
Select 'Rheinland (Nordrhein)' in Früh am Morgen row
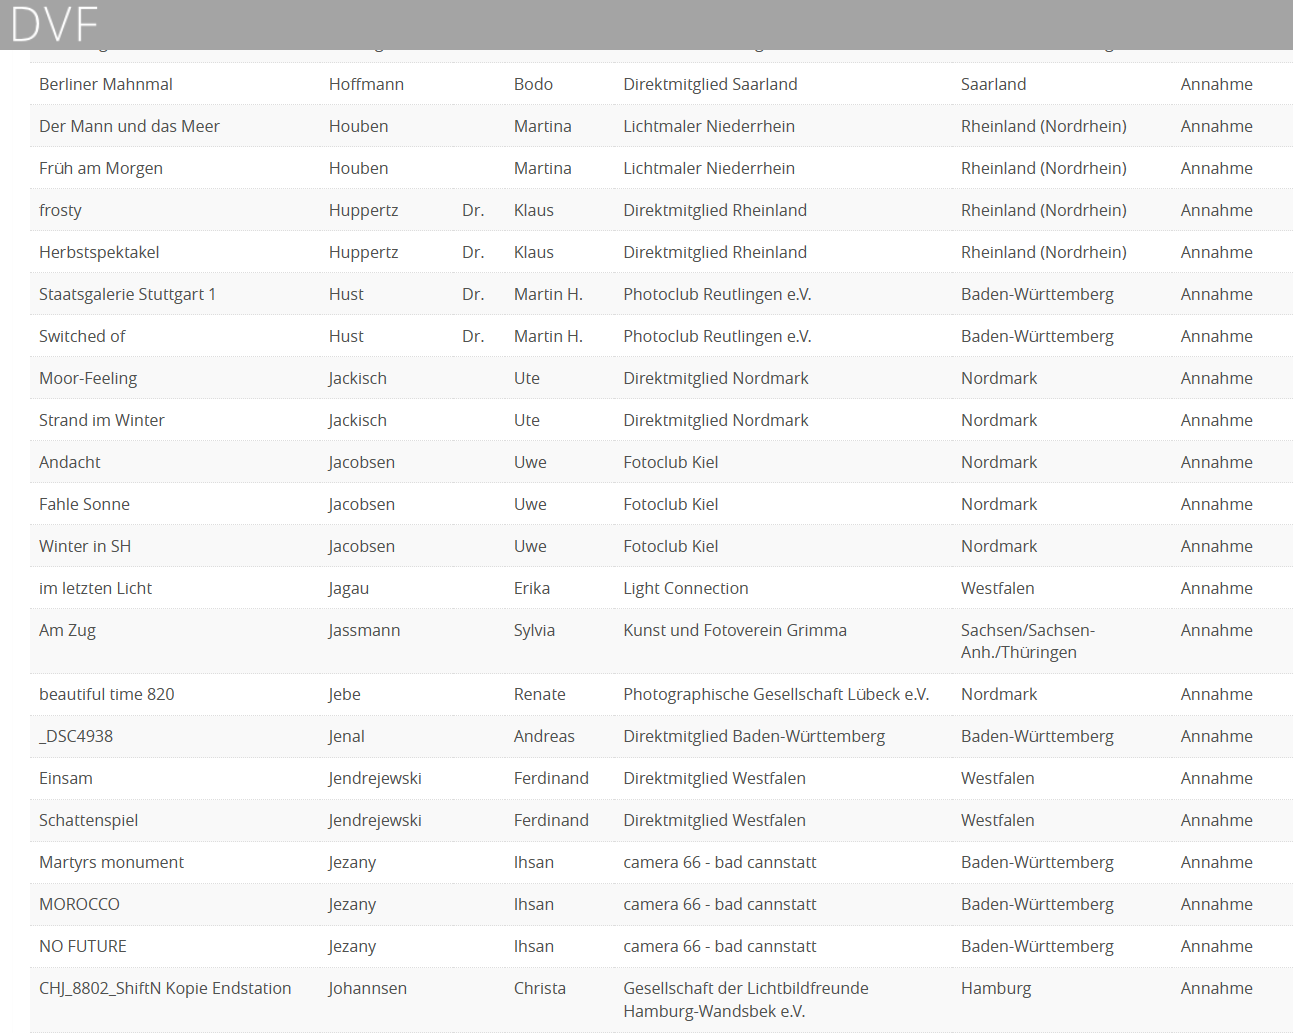pos(1044,168)
